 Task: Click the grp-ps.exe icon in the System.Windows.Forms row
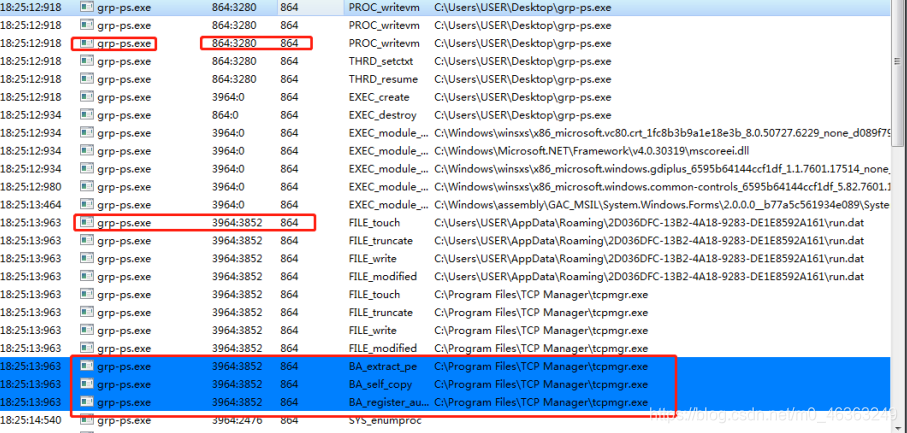pos(87,205)
